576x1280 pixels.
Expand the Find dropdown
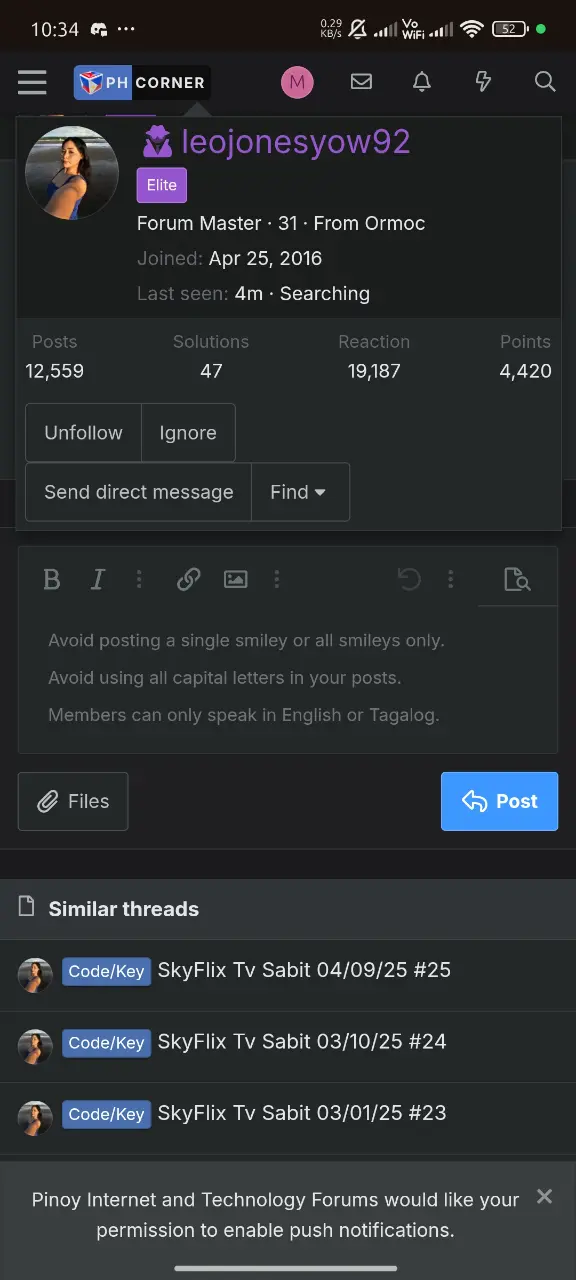click(x=299, y=492)
